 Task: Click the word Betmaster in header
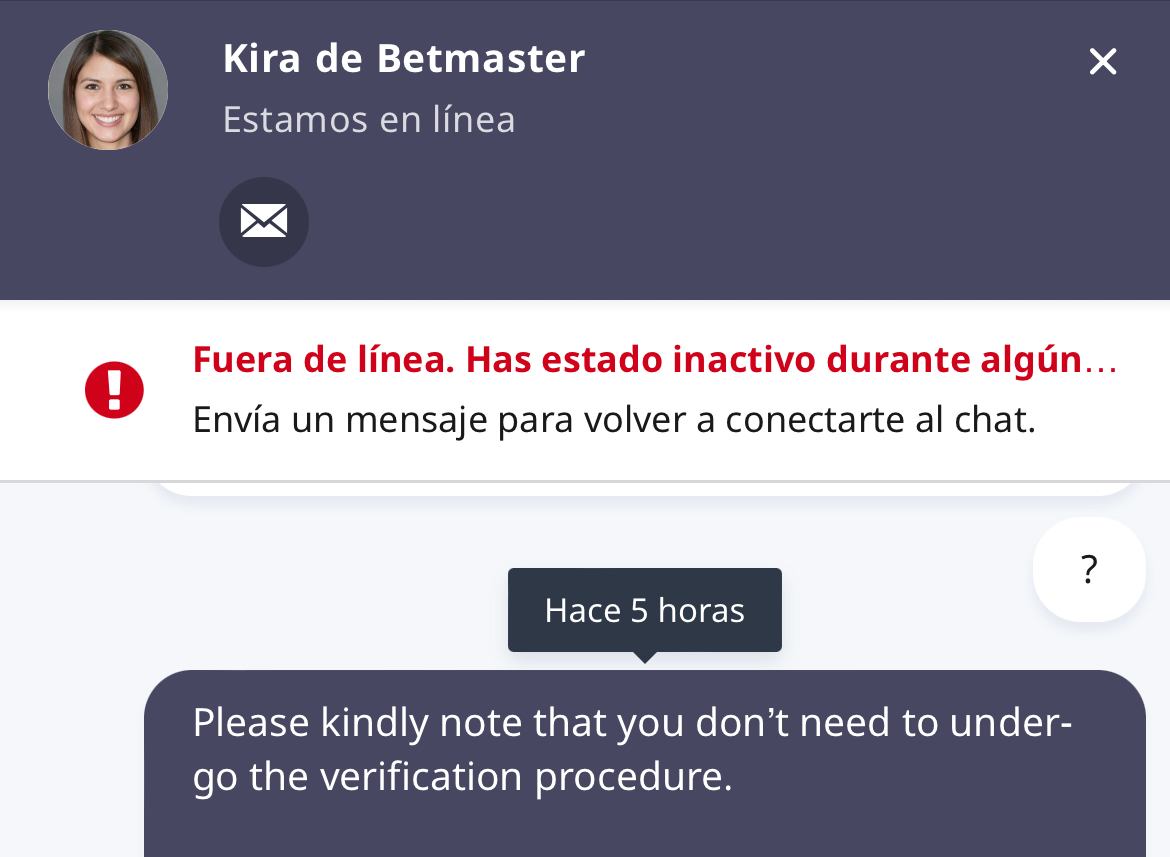tap(480, 58)
